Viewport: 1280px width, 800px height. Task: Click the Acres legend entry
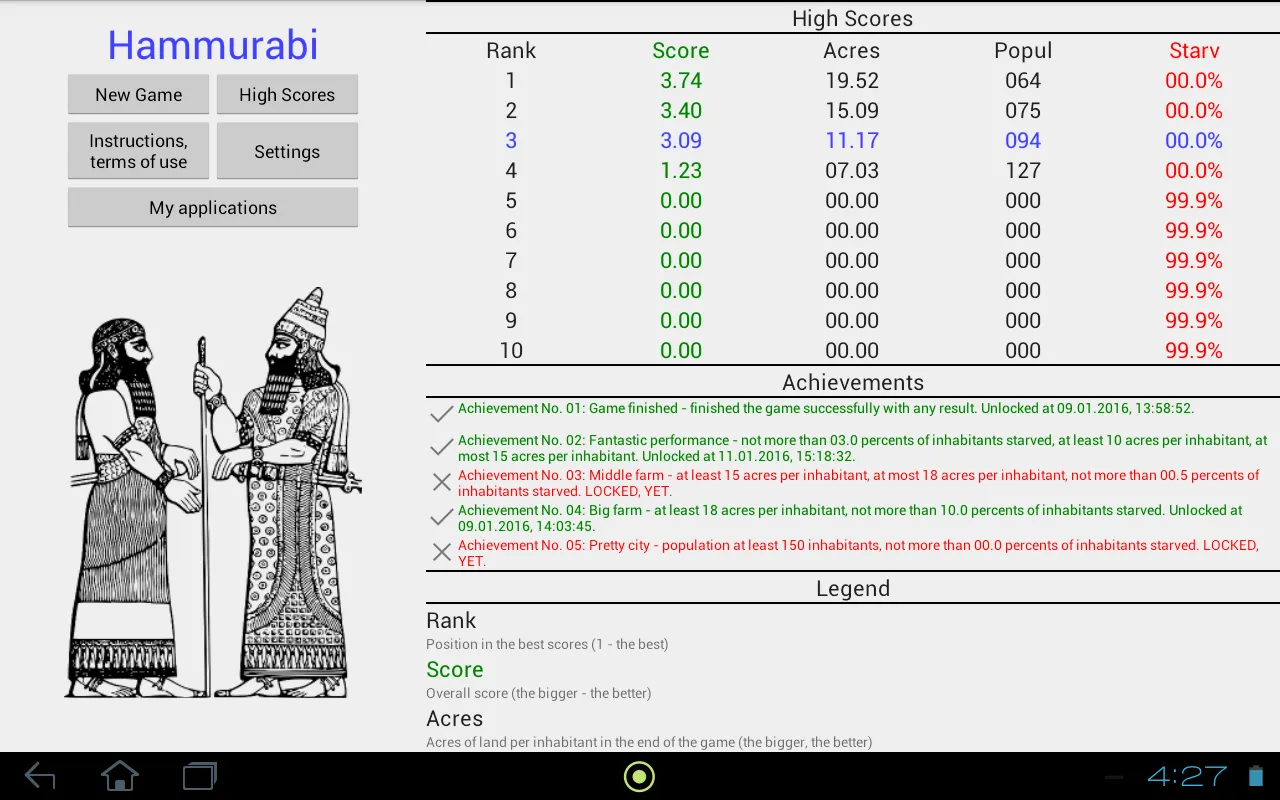[x=455, y=719]
